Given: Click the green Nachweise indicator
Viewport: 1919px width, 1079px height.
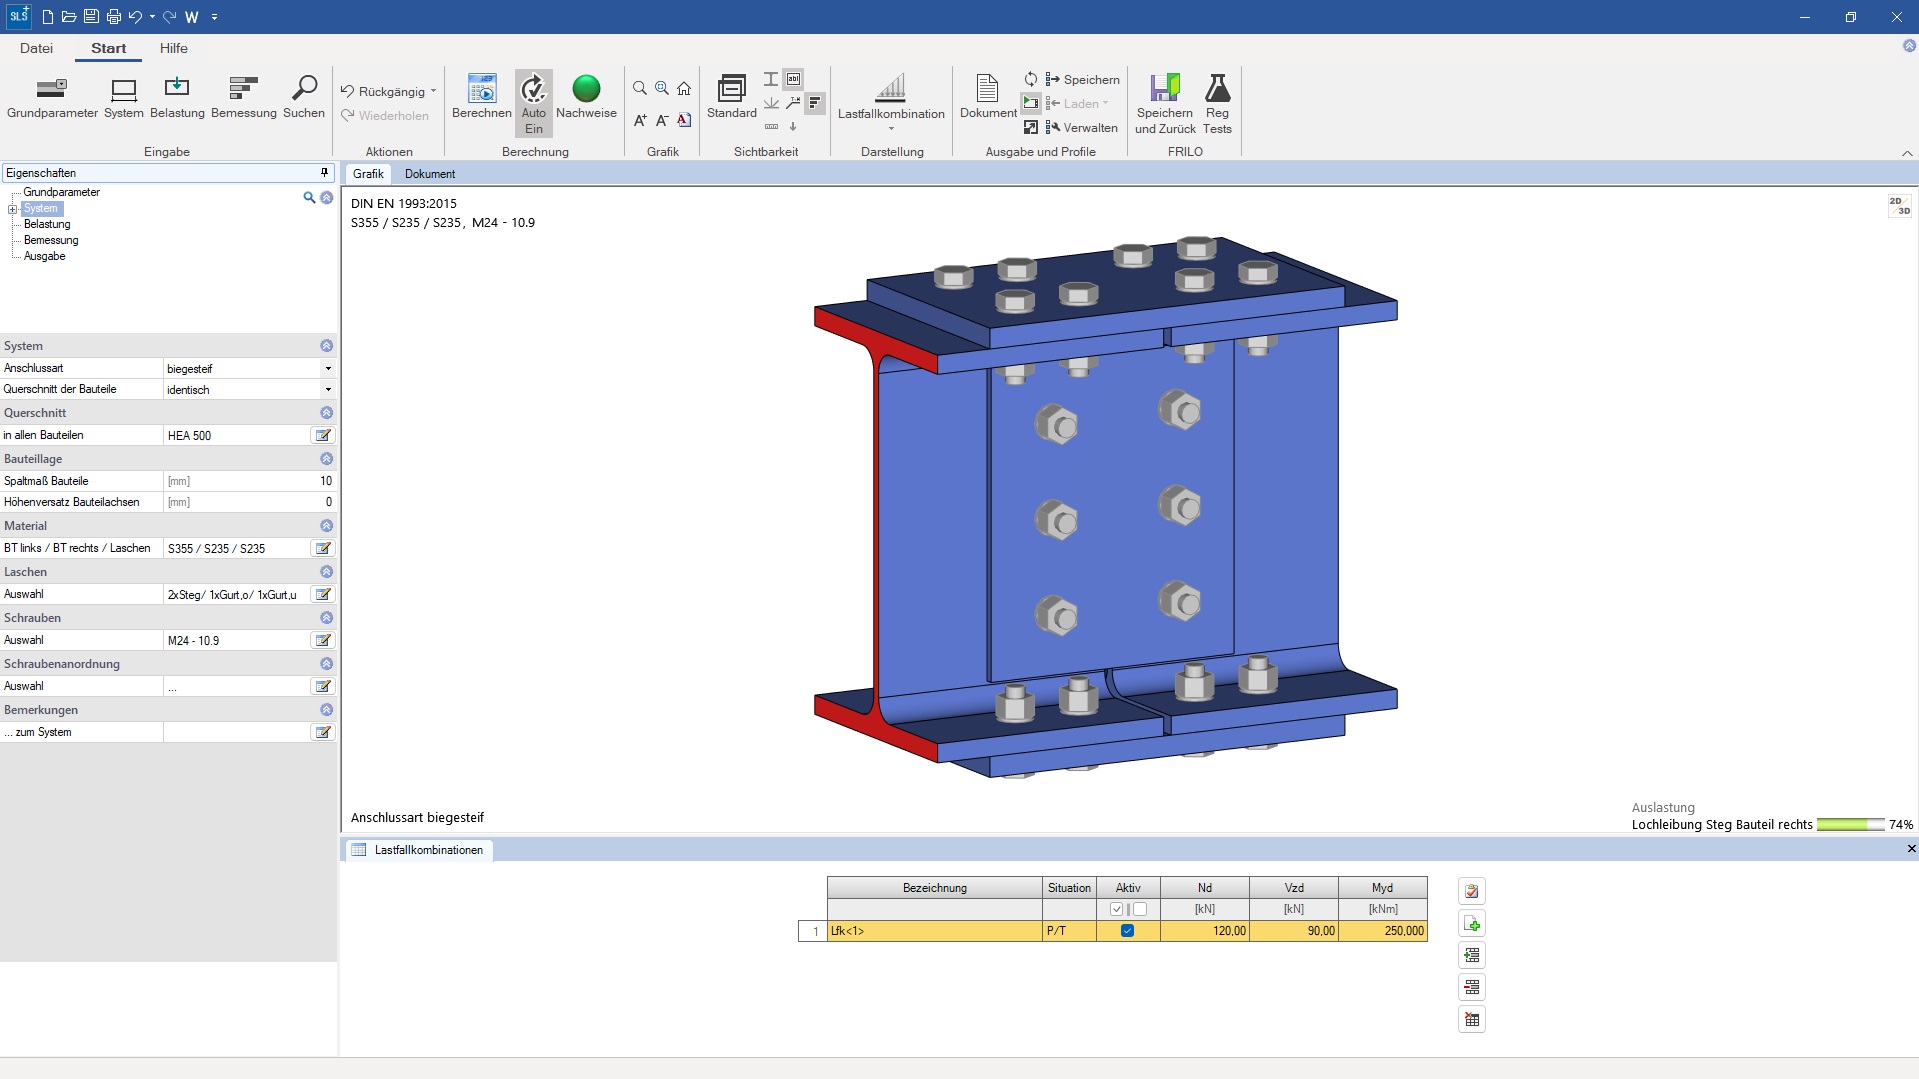Looking at the screenshot, I should pos(586,89).
